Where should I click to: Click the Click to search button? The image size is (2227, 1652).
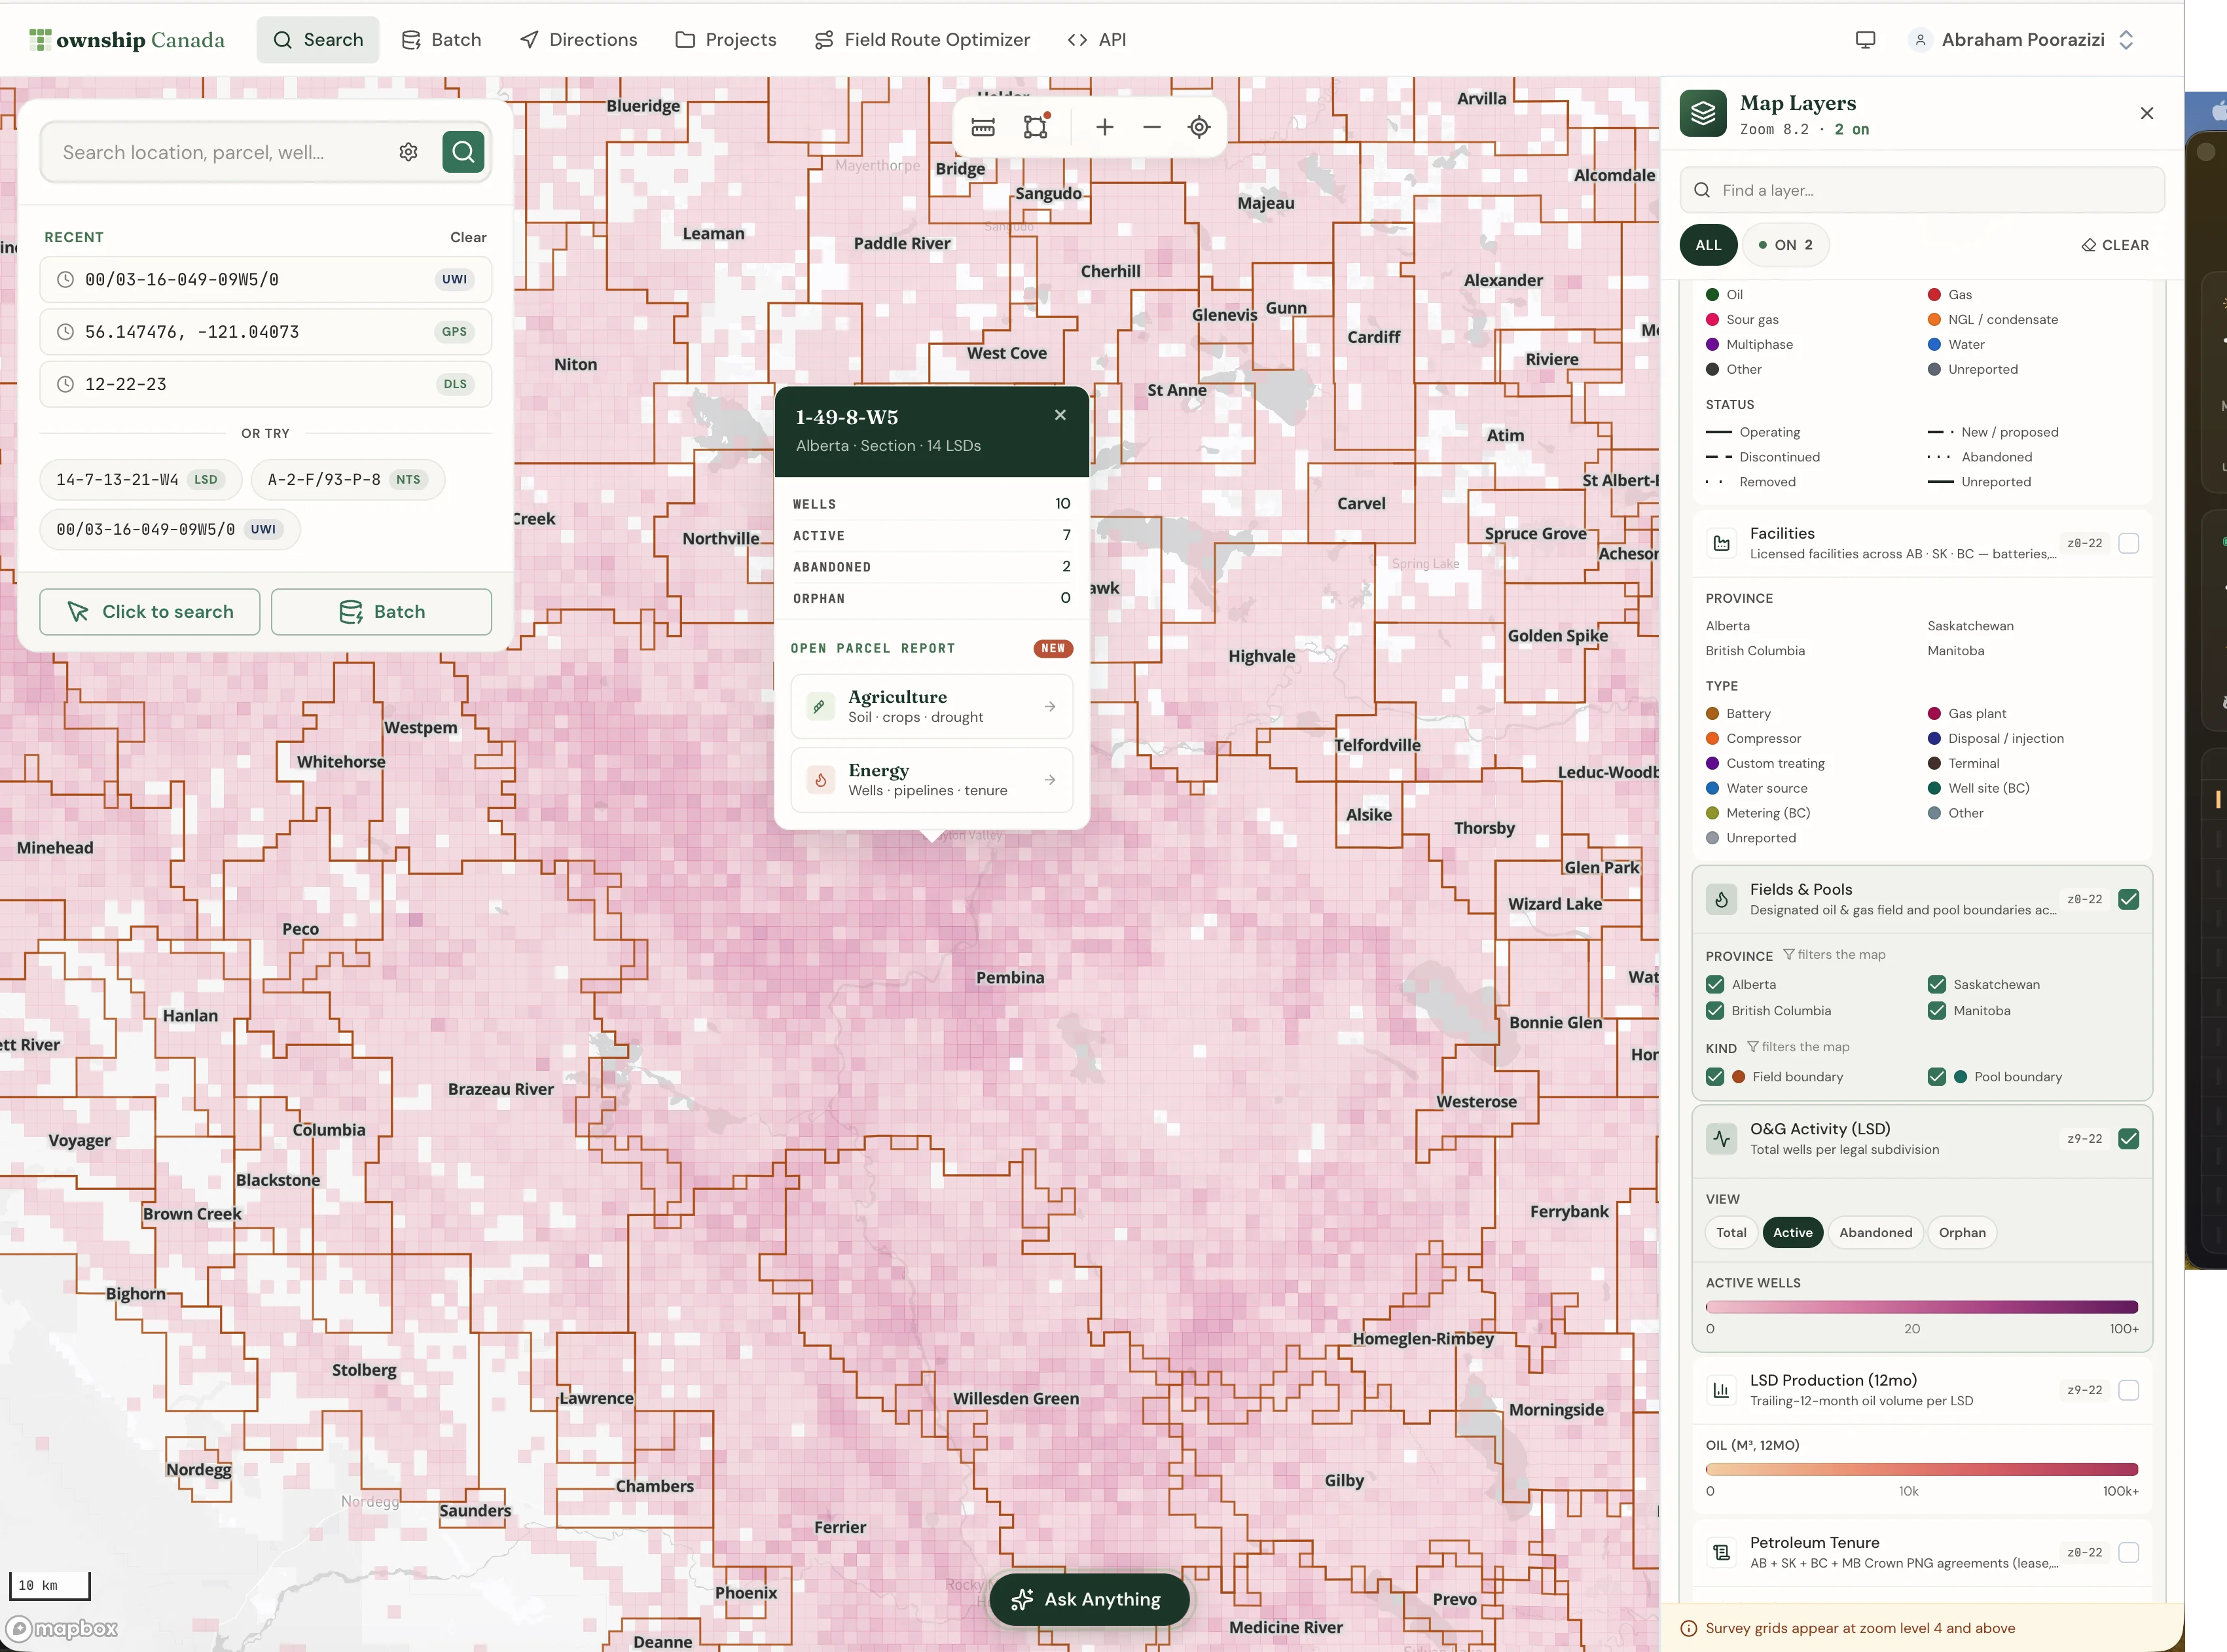coord(150,612)
